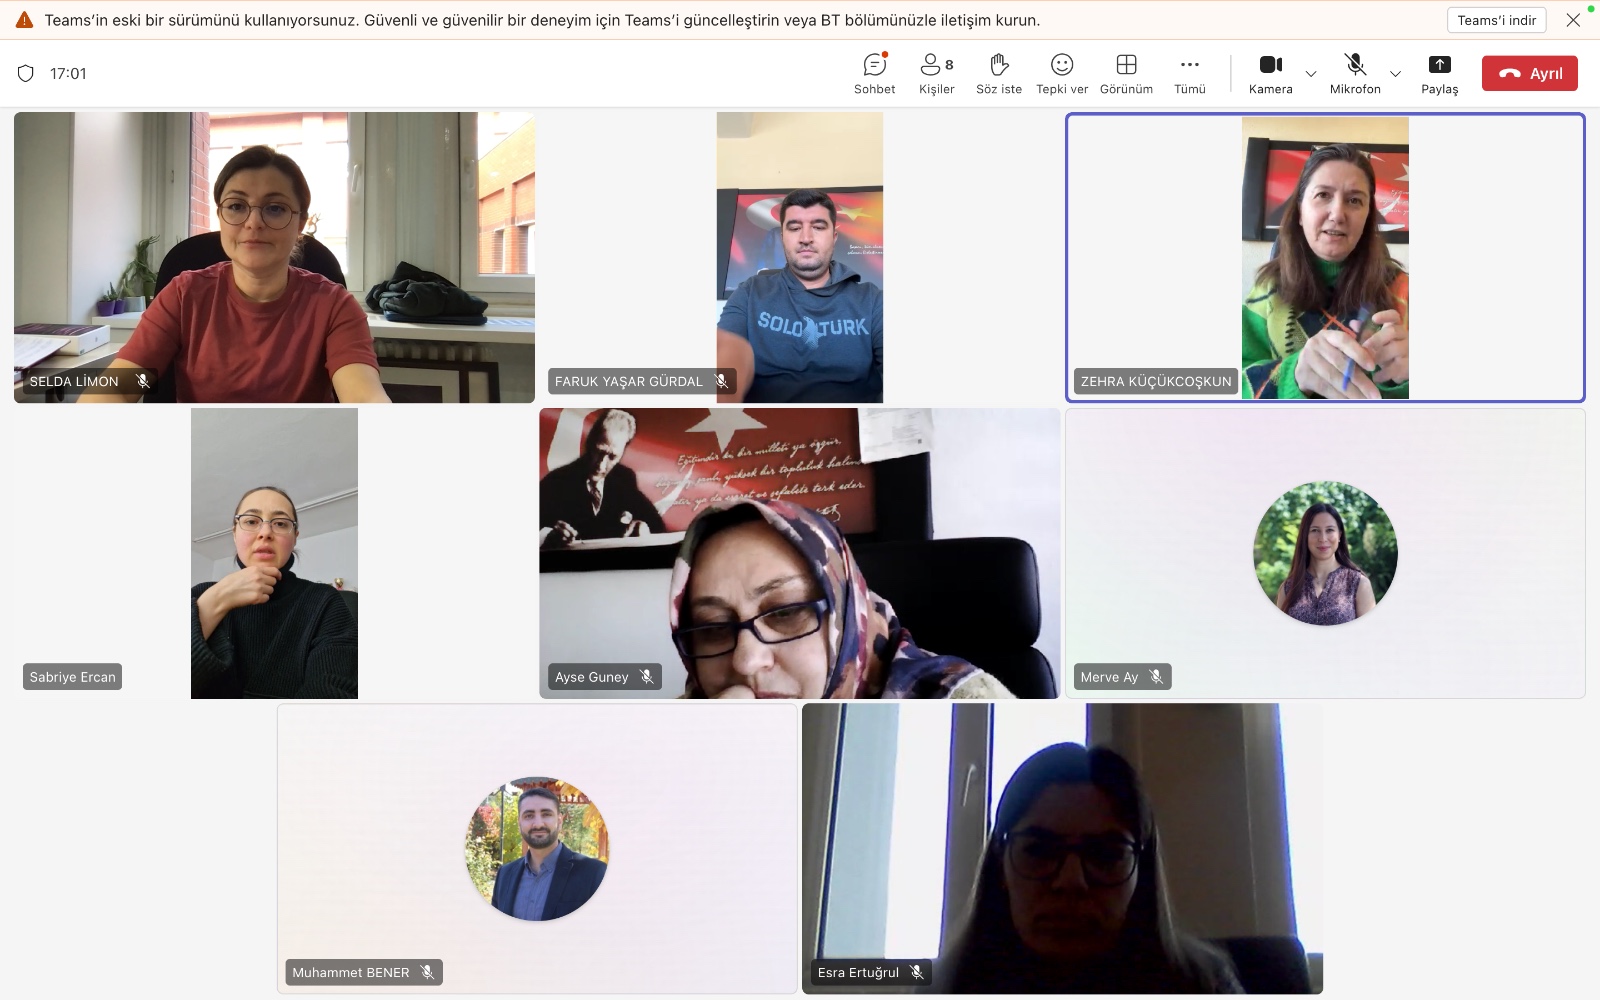Click the Teams'i indir button
Image resolution: width=1600 pixels, height=1000 pixels.
click(1496, 20)
